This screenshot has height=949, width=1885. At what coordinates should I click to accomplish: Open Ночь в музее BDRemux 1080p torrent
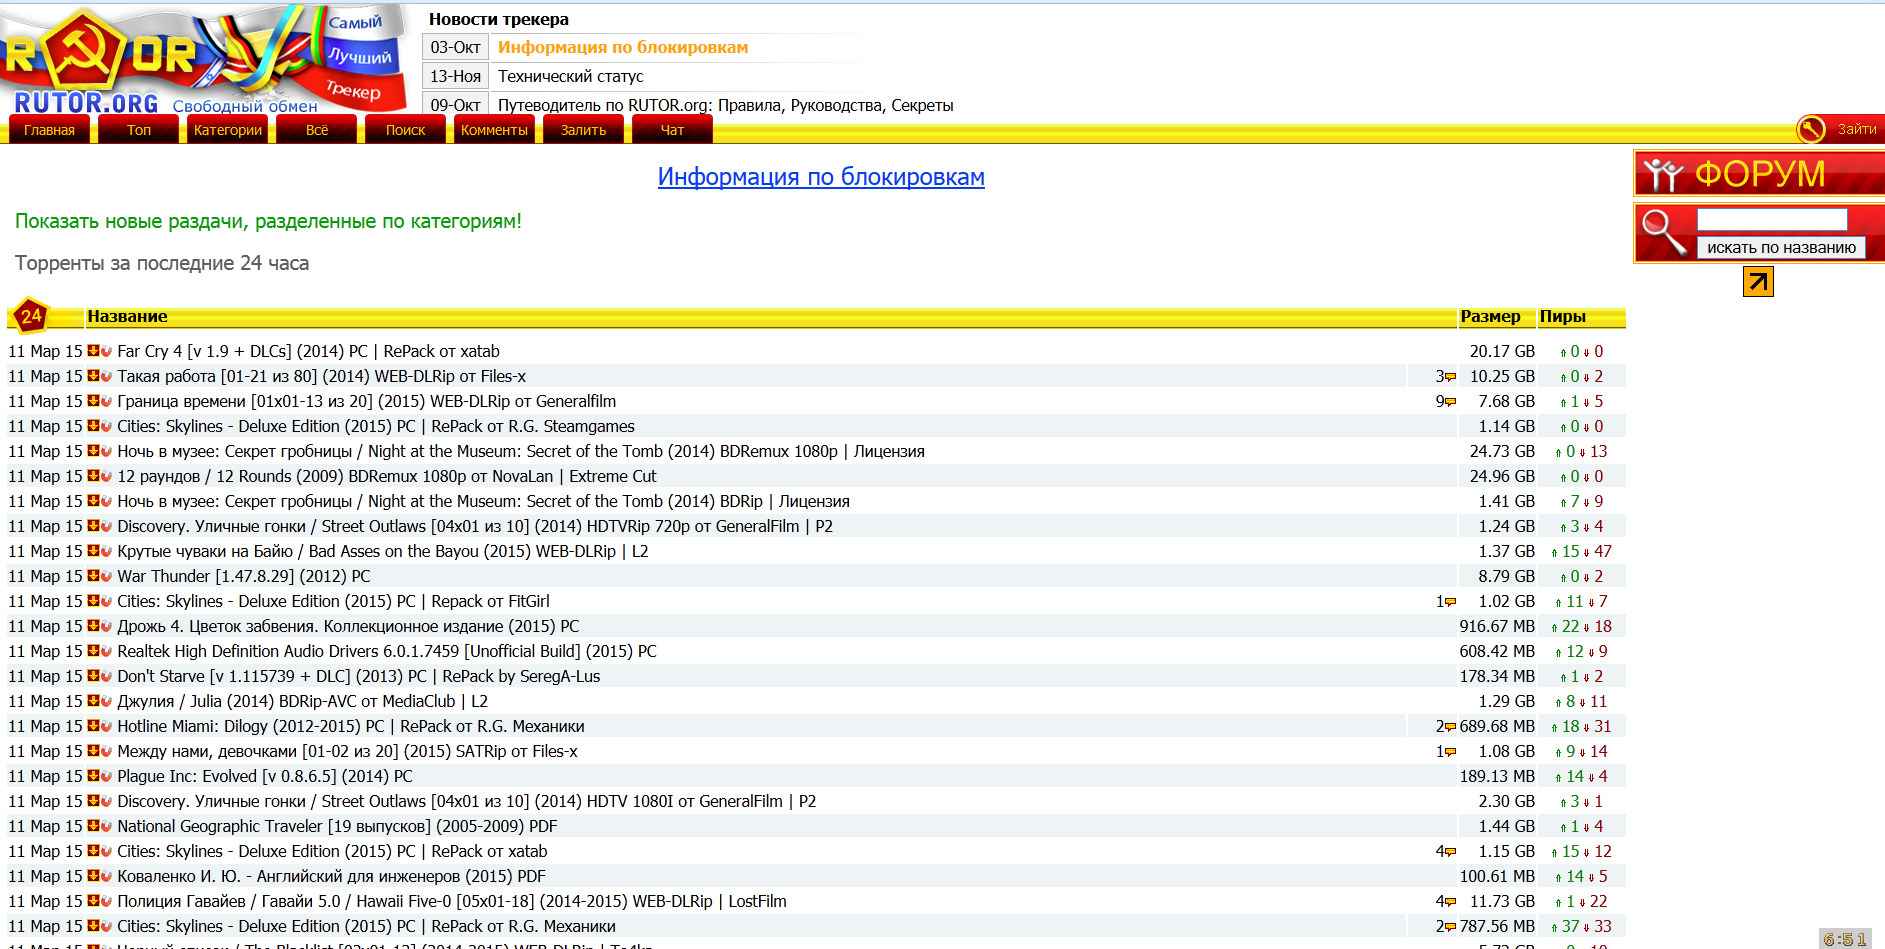click(521, 451)
